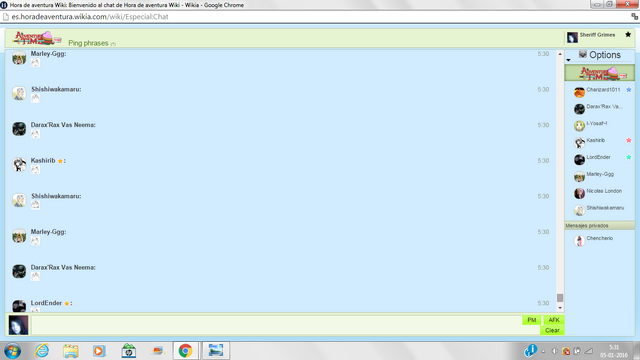Screen dimensions: 640x360
Task: Select the Adventure Time main chat room tab
Action: [x=600, y=73]
